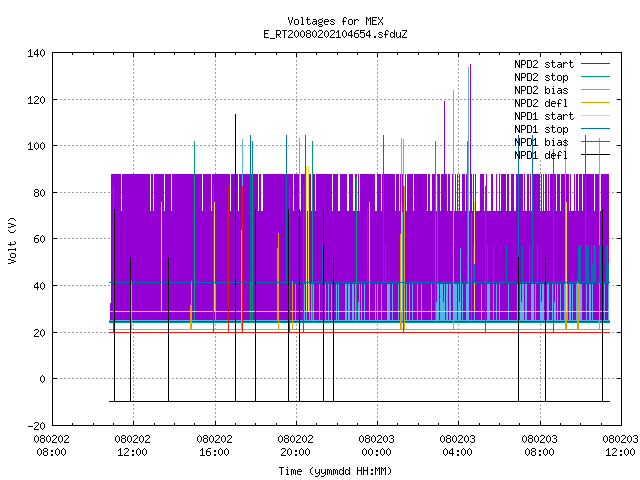Click the 140 y-axis tick label
Screen dimensions: 640x480
(36, 53)
